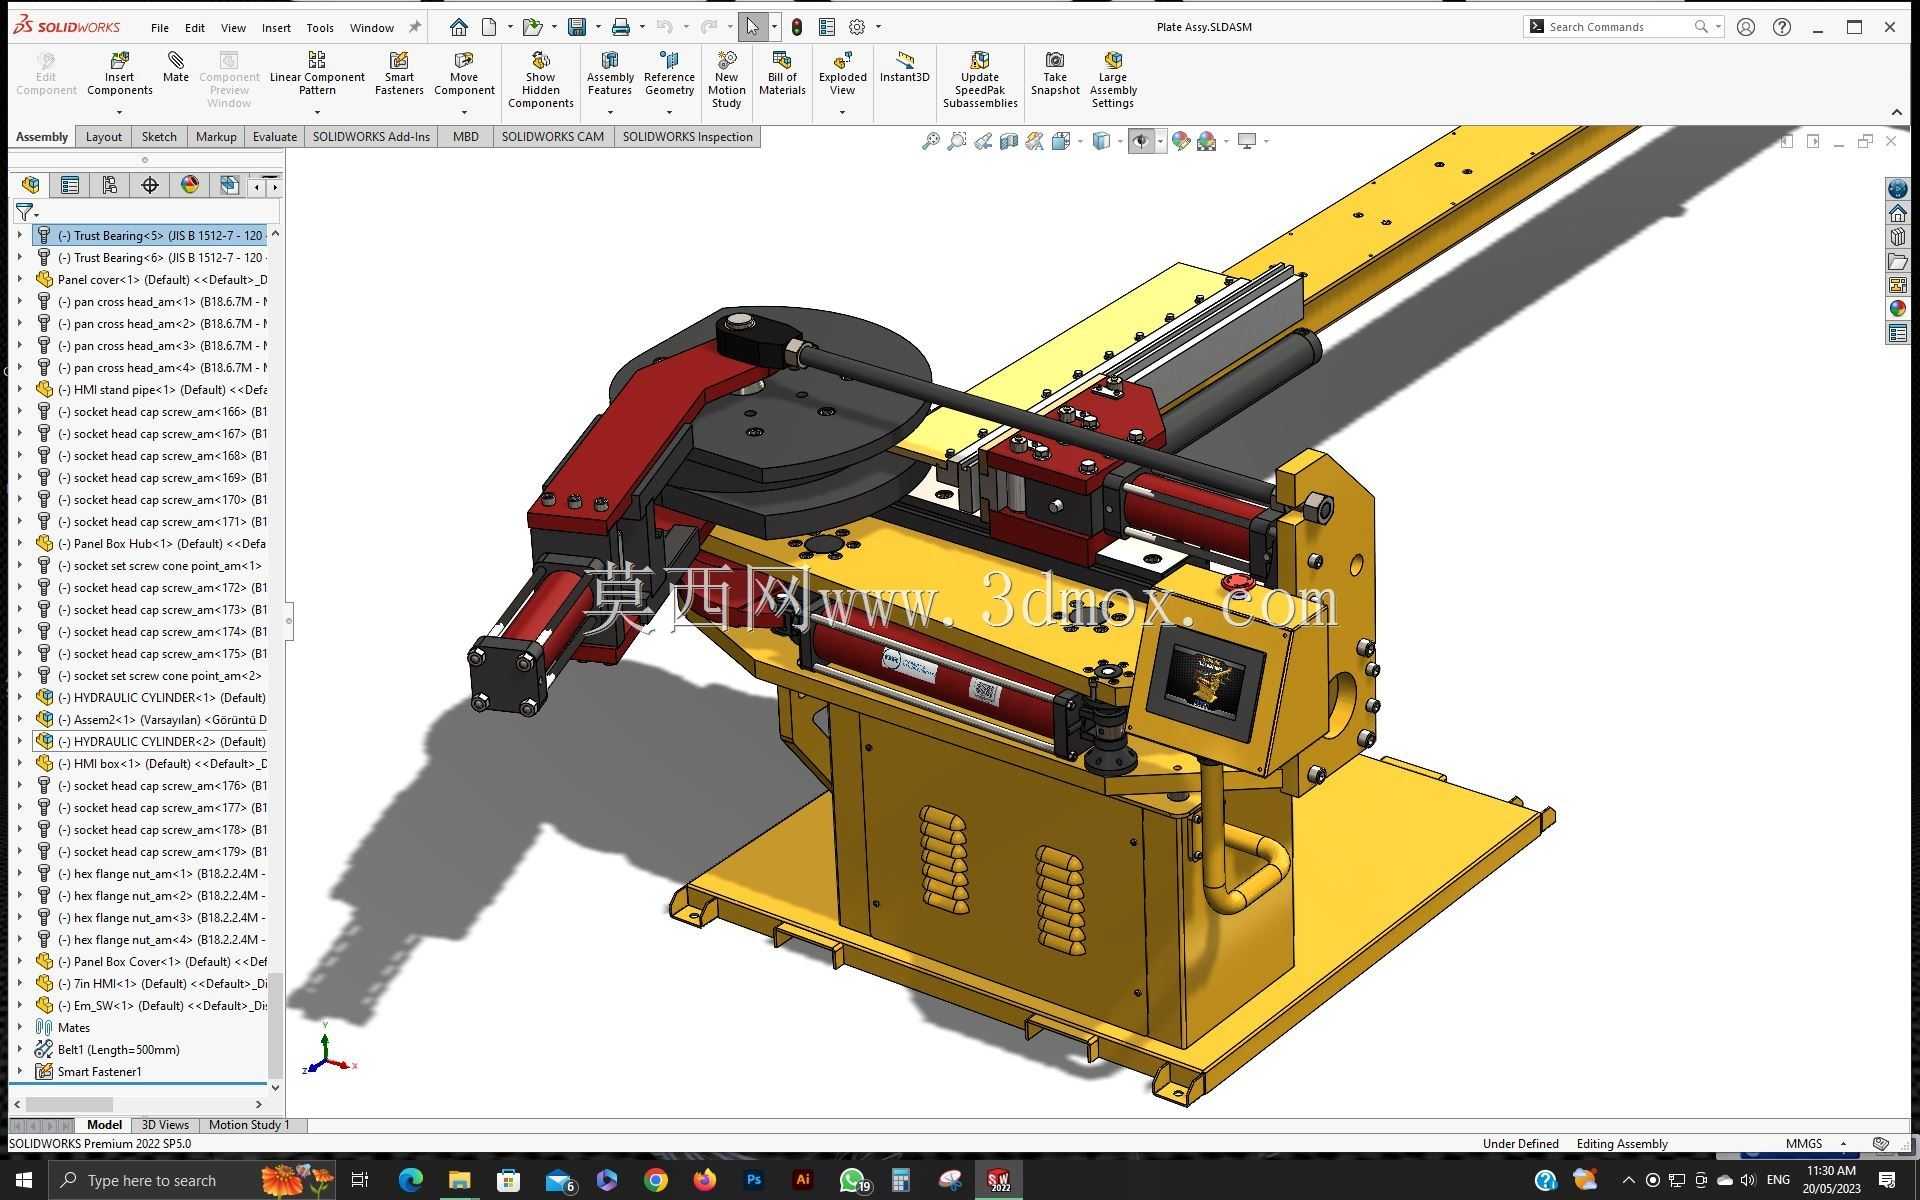
Task: Click the feature tree horizontal scrollbar
Action: click(68, 1104)
